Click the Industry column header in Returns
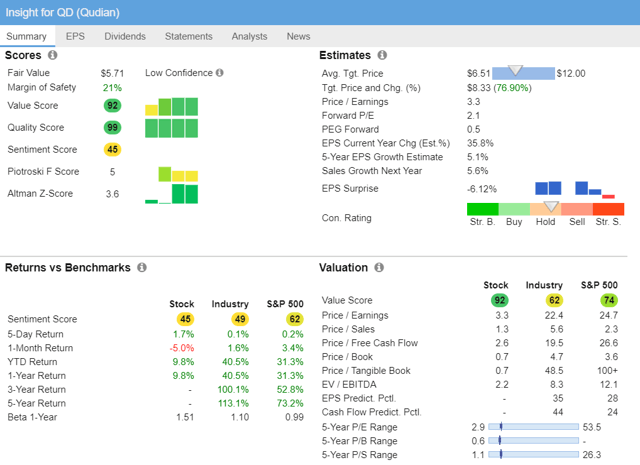Image resolution: width=640 pixels, height=465 pixels. 230,304
